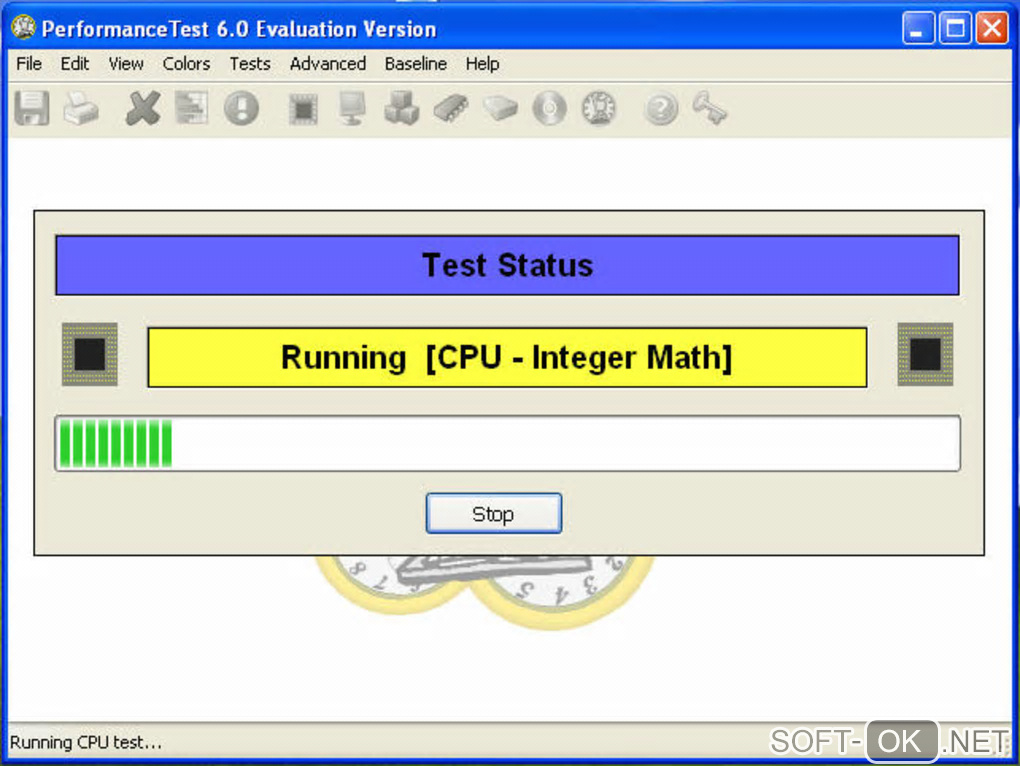The height and width of the screenshot is (766, 1020).
Task: Open the View menu
Action: [126, 64]
